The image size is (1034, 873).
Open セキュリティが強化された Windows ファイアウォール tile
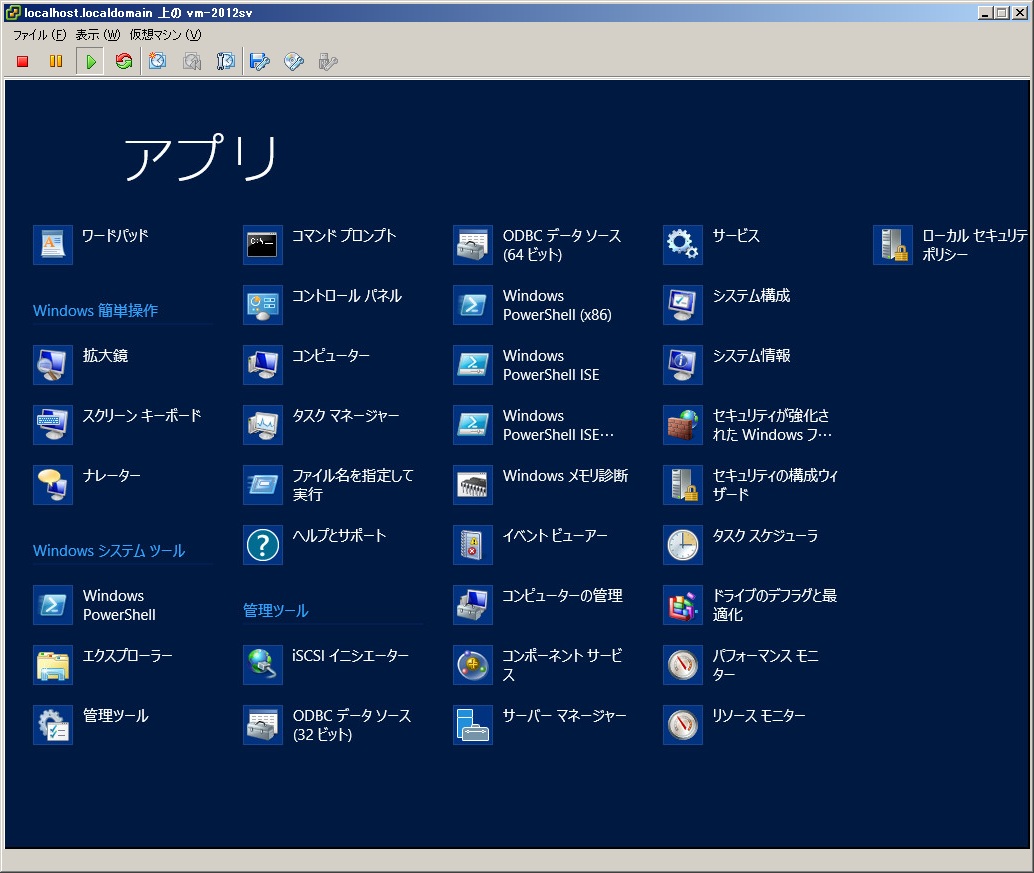(748, 425)
